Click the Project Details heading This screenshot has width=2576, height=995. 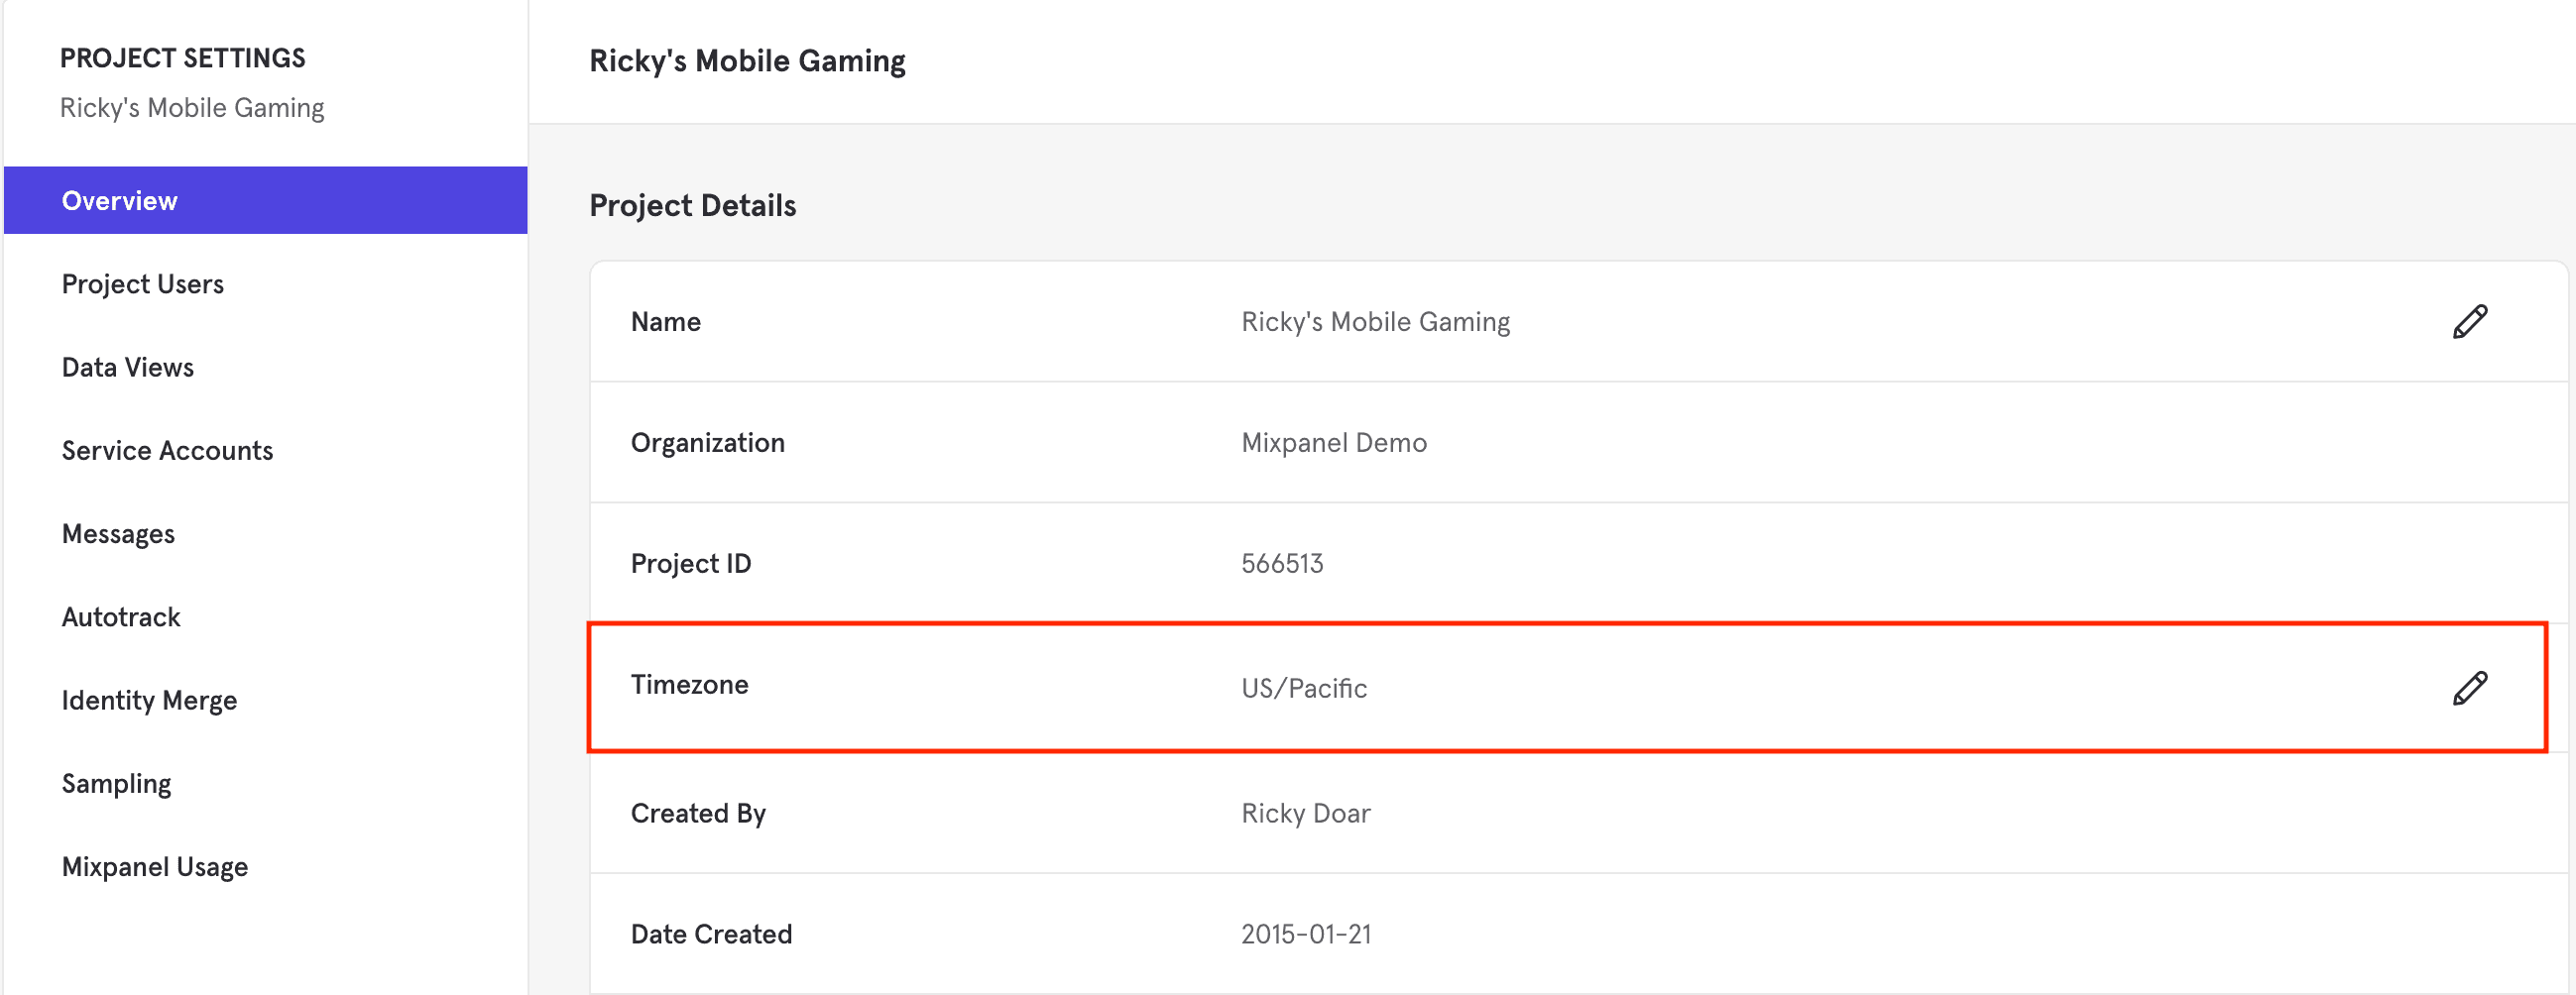click(692, 206)
